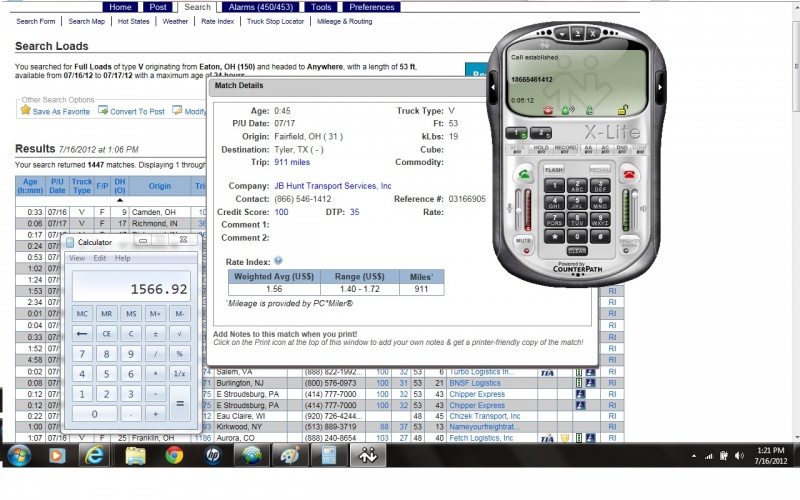Select line 2 on X-Lite

[541, 134]
